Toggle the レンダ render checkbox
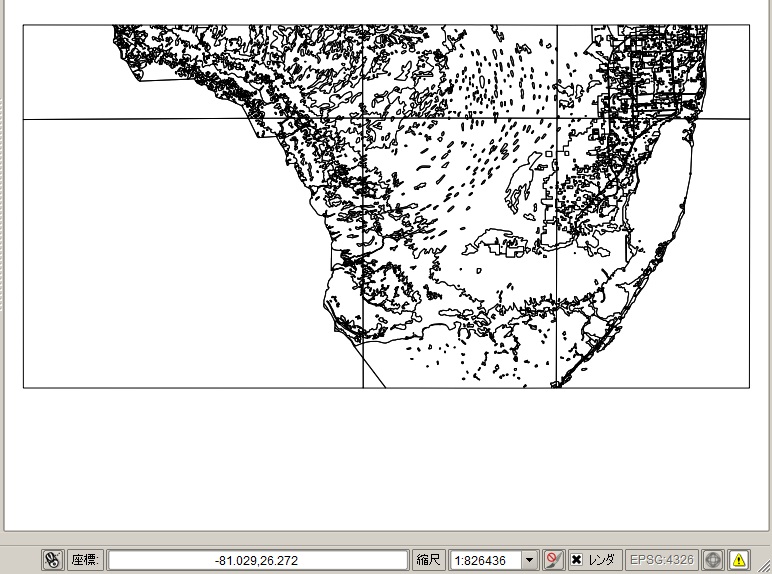This screenshot has width=772, height=574. coord(577,560)
